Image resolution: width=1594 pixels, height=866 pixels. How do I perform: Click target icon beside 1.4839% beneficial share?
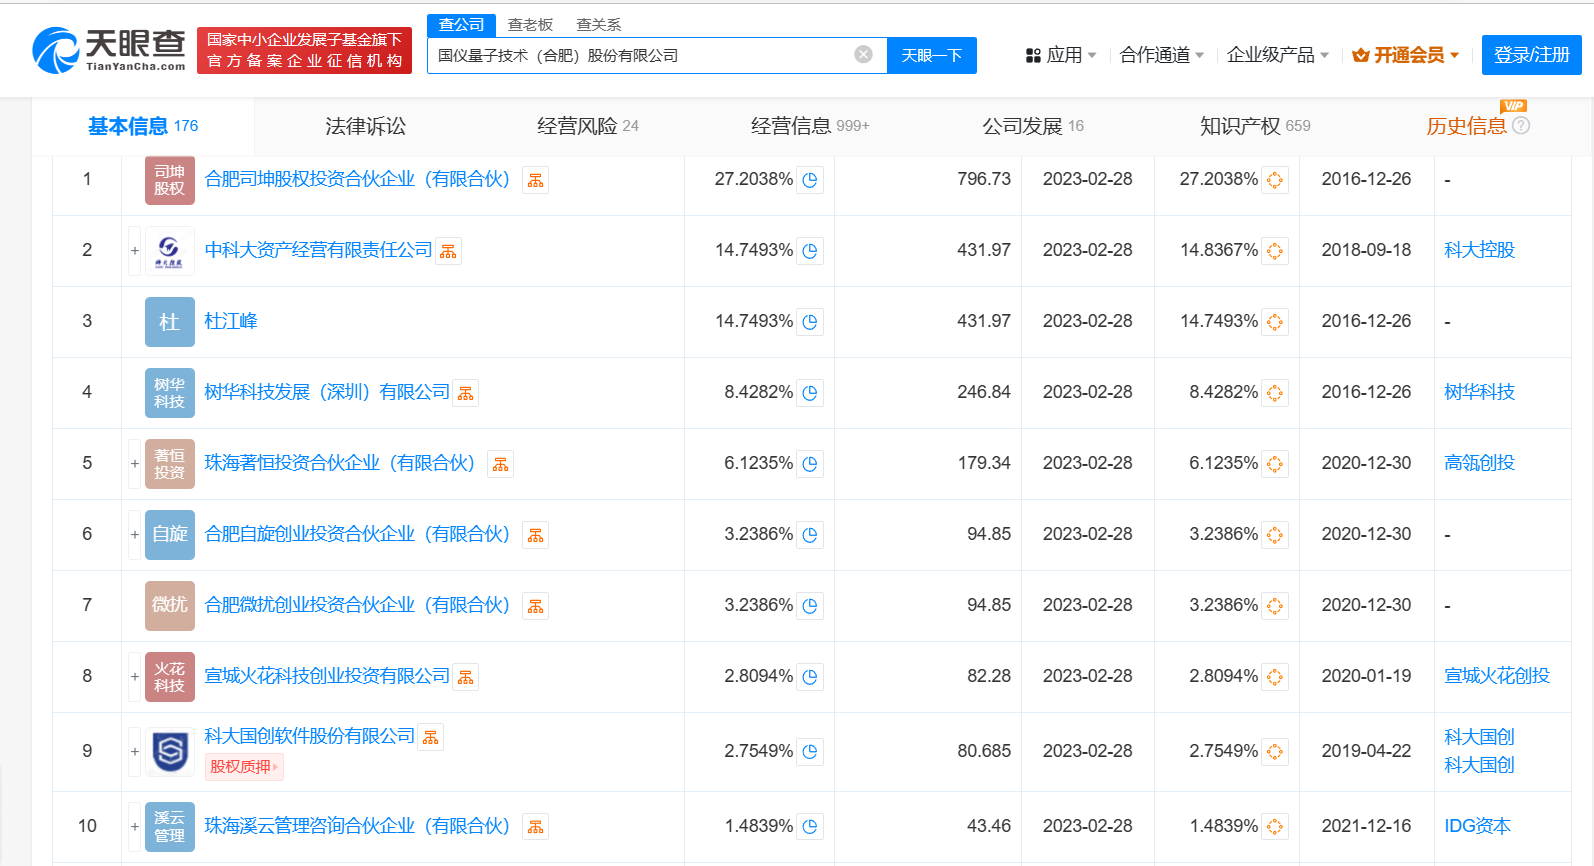[x=1275, y=828]
